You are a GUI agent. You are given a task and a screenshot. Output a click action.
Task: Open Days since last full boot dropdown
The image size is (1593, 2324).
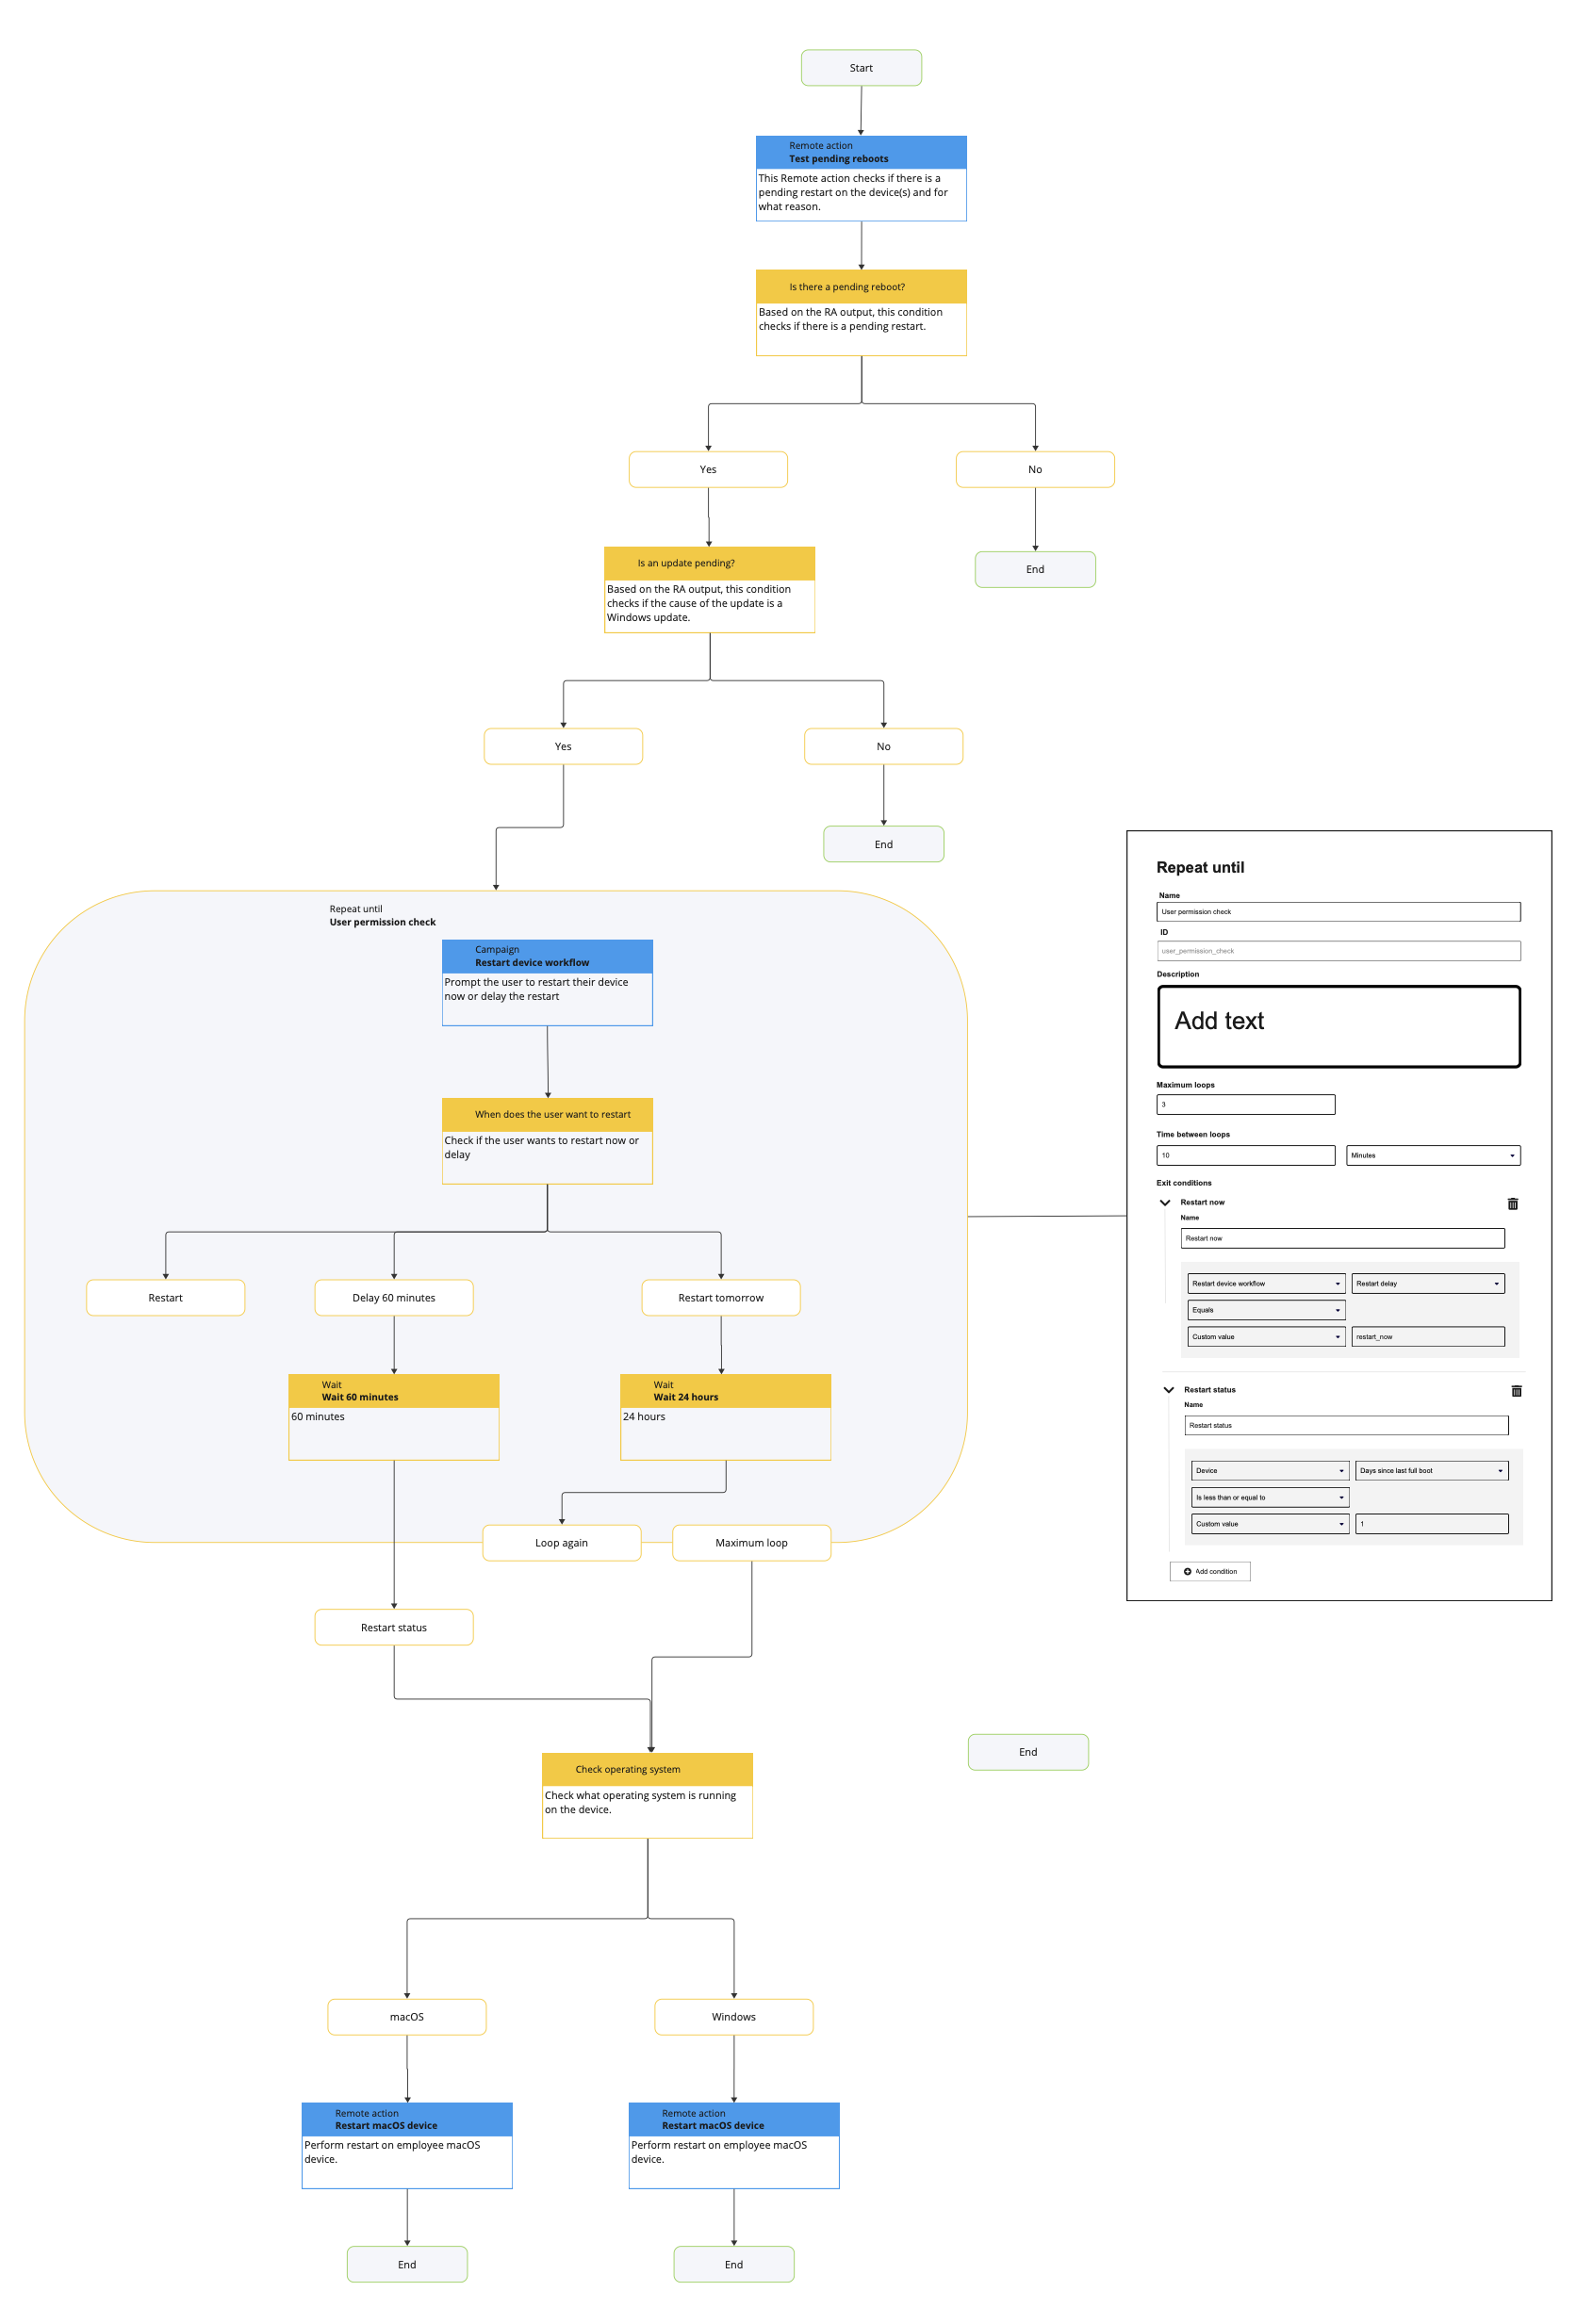tap(1431, 1470)
